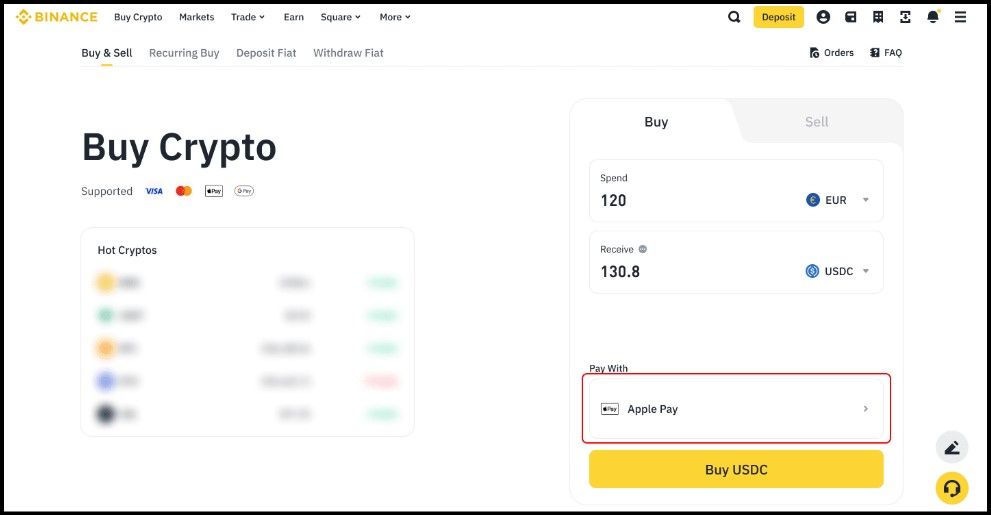Open the wallet icon in header
This screenshot has width=991, height=515.
tap(850, 17)
